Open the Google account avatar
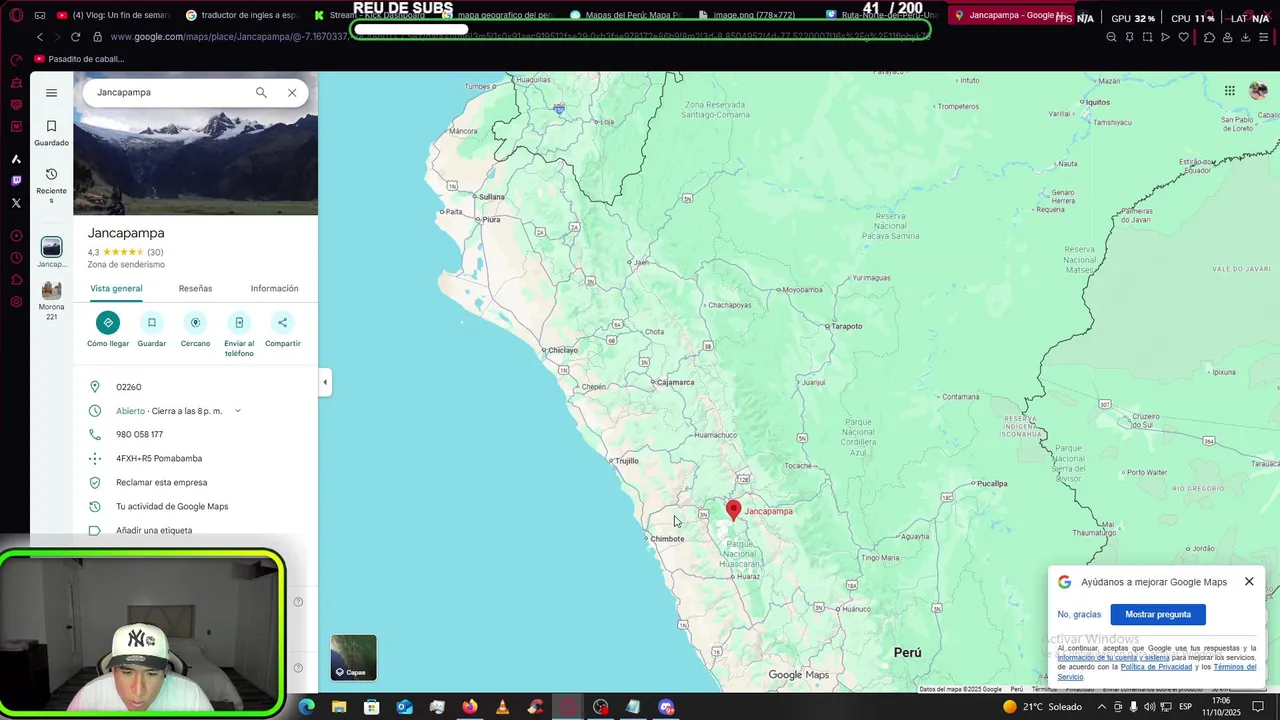The image size is (1280, 720). (1258, 91)
